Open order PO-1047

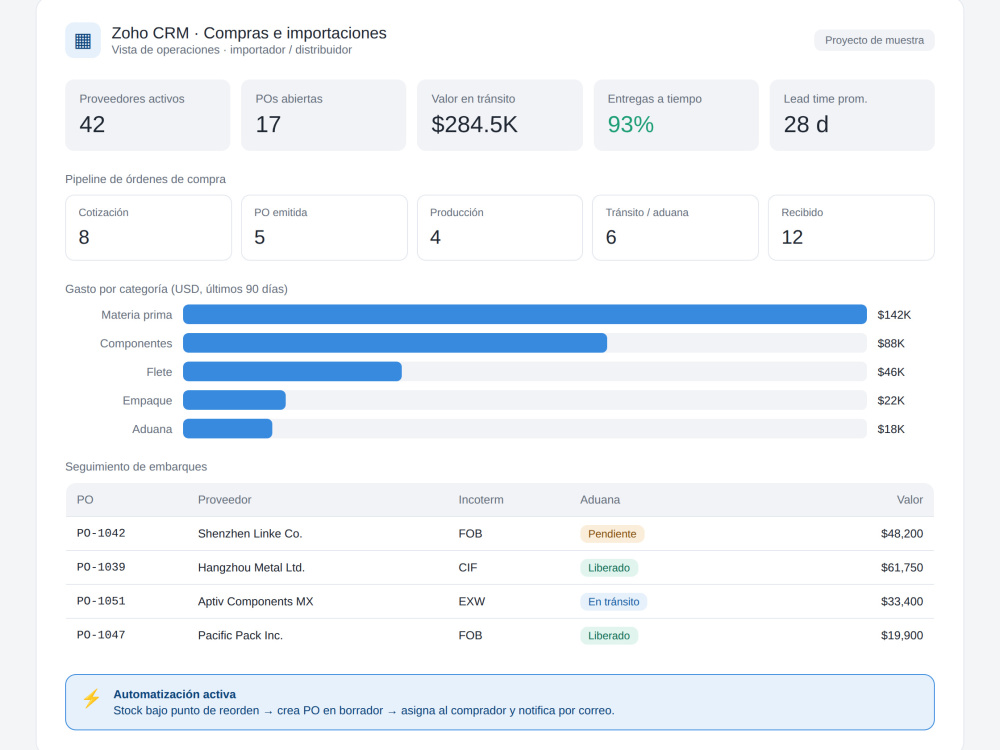(x=101, y=635)
